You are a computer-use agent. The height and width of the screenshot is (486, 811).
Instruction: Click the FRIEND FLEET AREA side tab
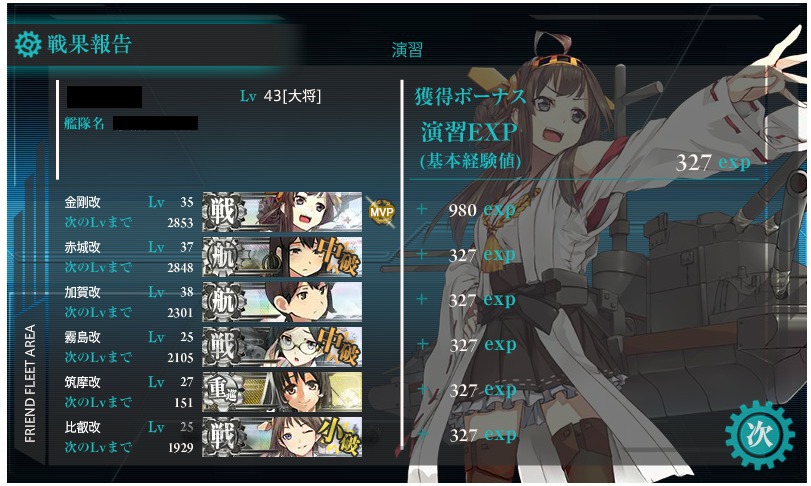pos(30,384)
